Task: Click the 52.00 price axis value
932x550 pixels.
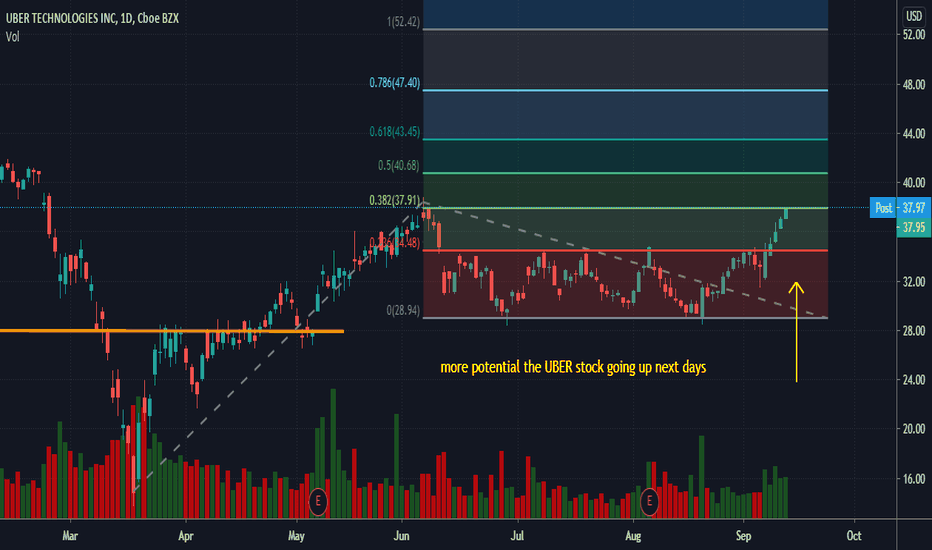Action: tap(914, 35)
